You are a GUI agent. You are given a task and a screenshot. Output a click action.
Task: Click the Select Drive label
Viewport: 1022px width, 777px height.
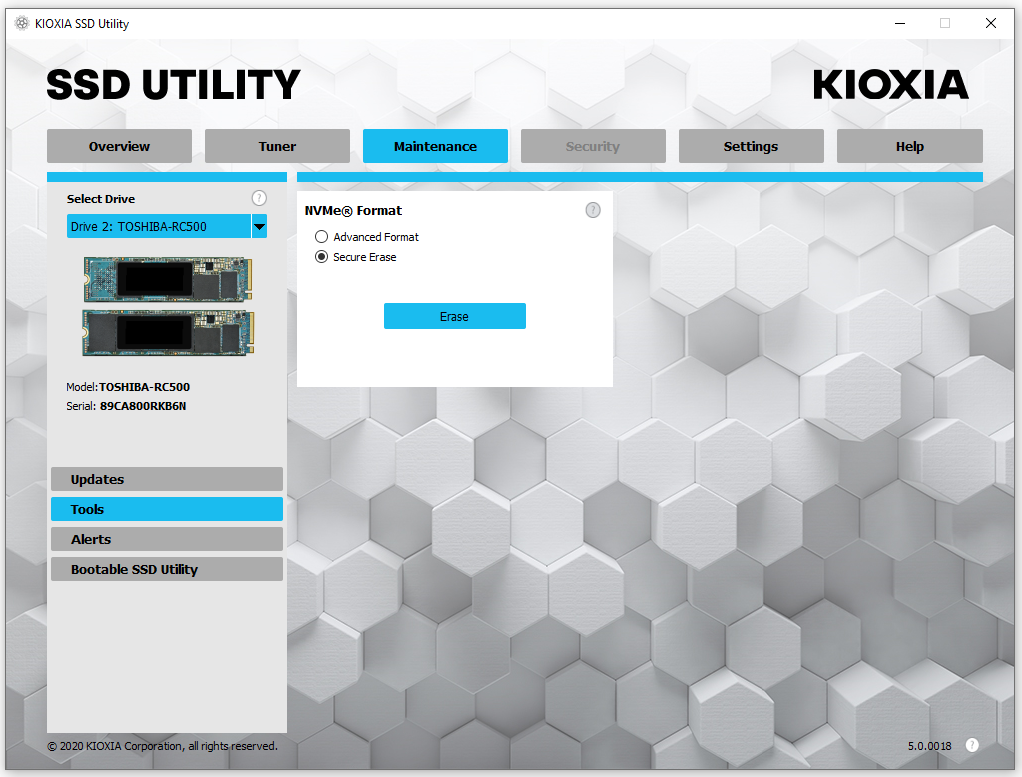pyautogui.click(x=101, y=199)
